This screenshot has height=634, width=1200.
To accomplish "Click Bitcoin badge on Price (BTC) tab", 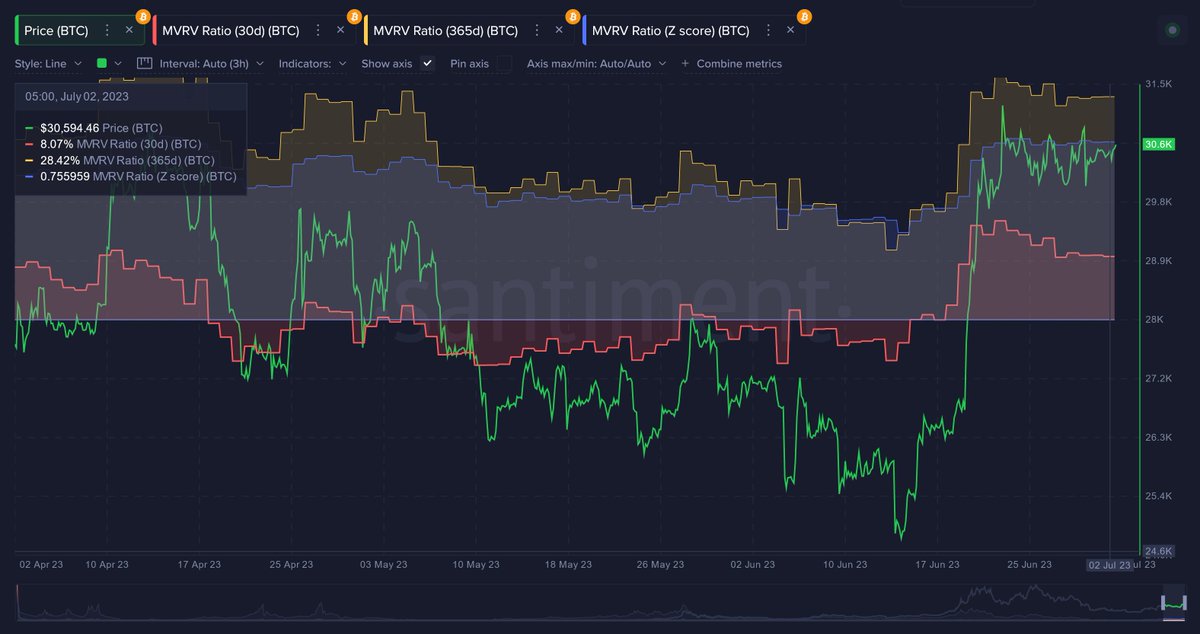I will (x=143, y=16).
